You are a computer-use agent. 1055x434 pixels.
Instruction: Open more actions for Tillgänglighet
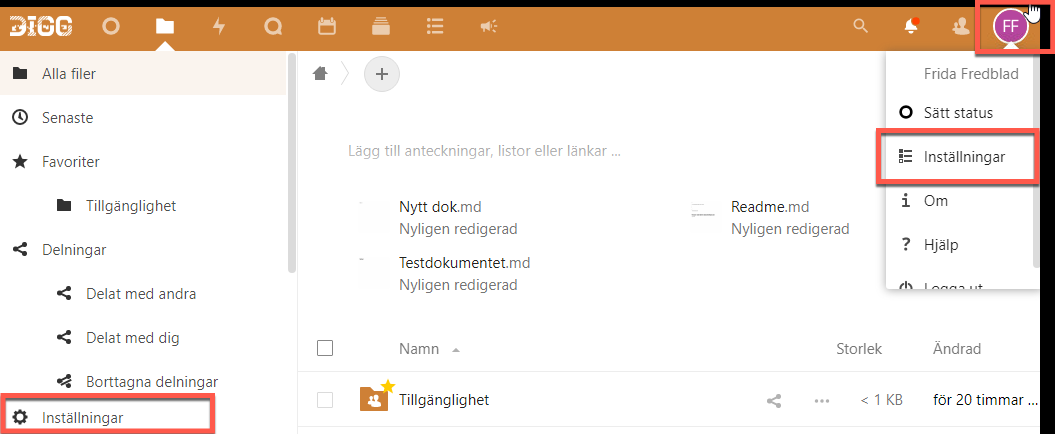tap(822, 400)
